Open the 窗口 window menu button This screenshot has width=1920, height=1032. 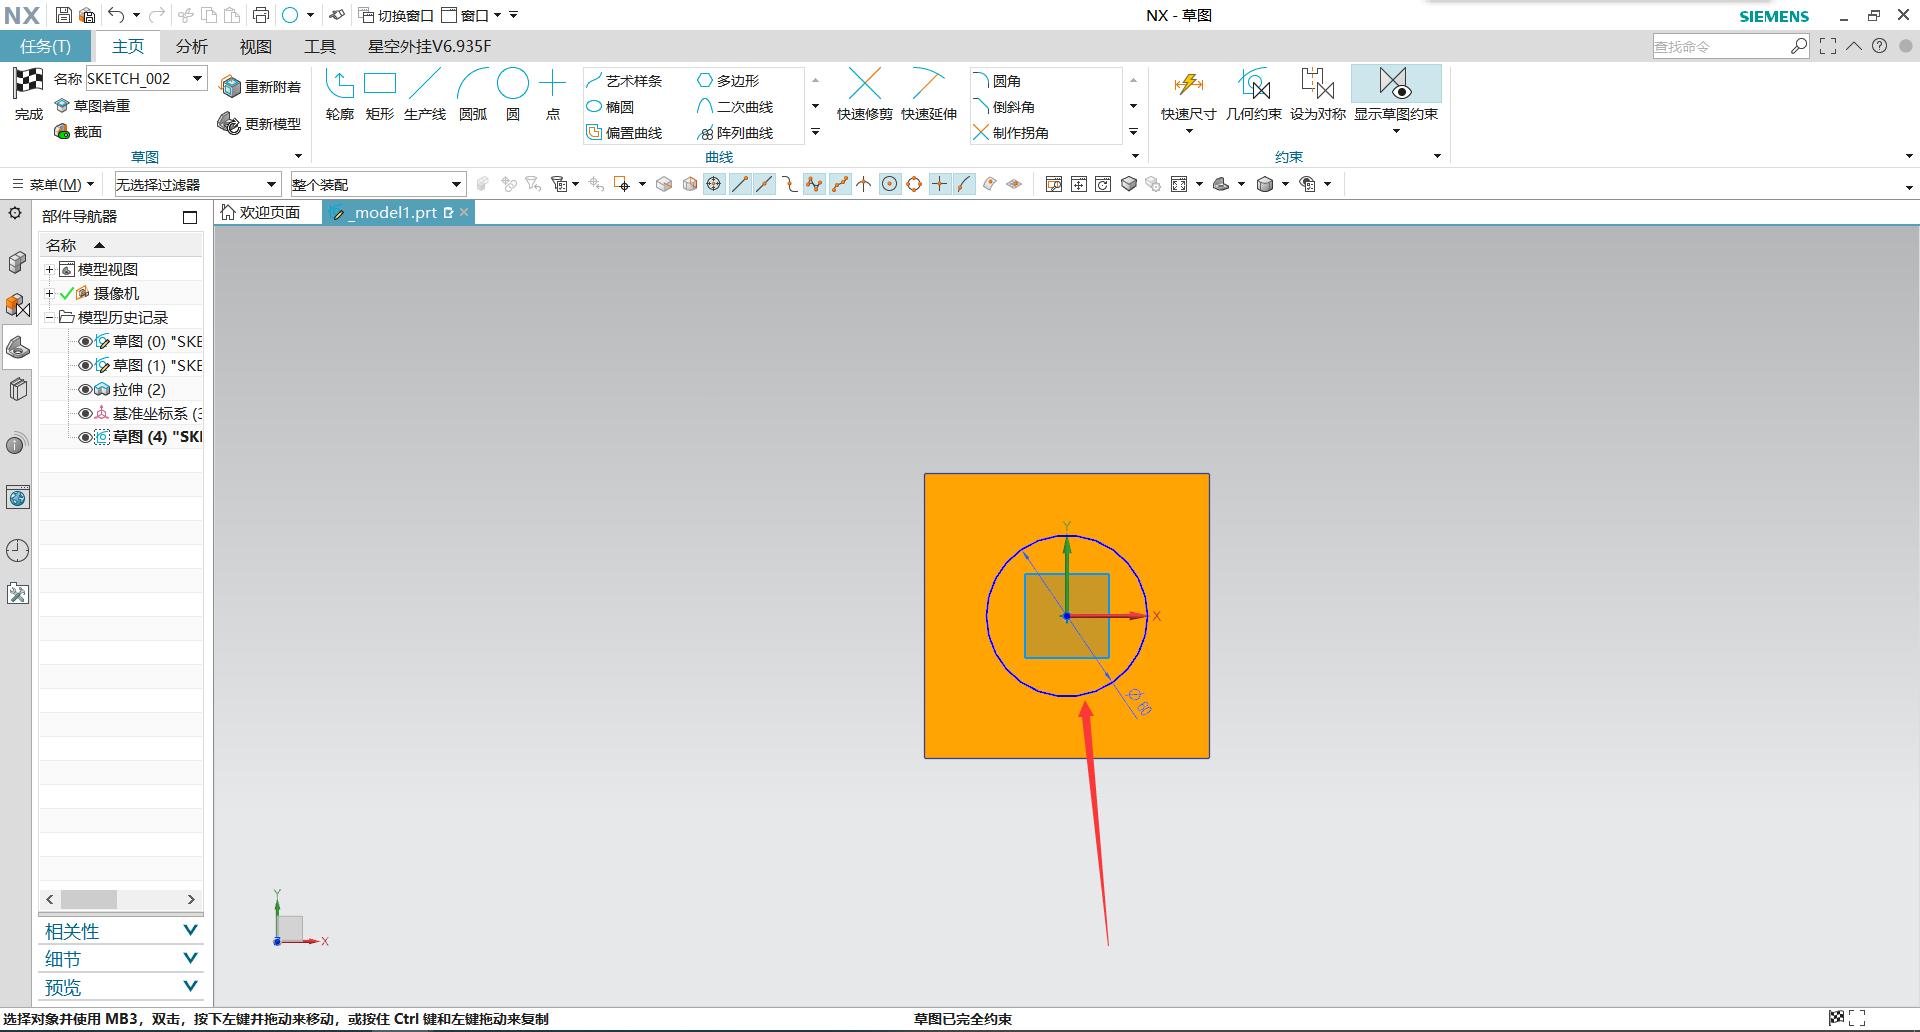472,15
